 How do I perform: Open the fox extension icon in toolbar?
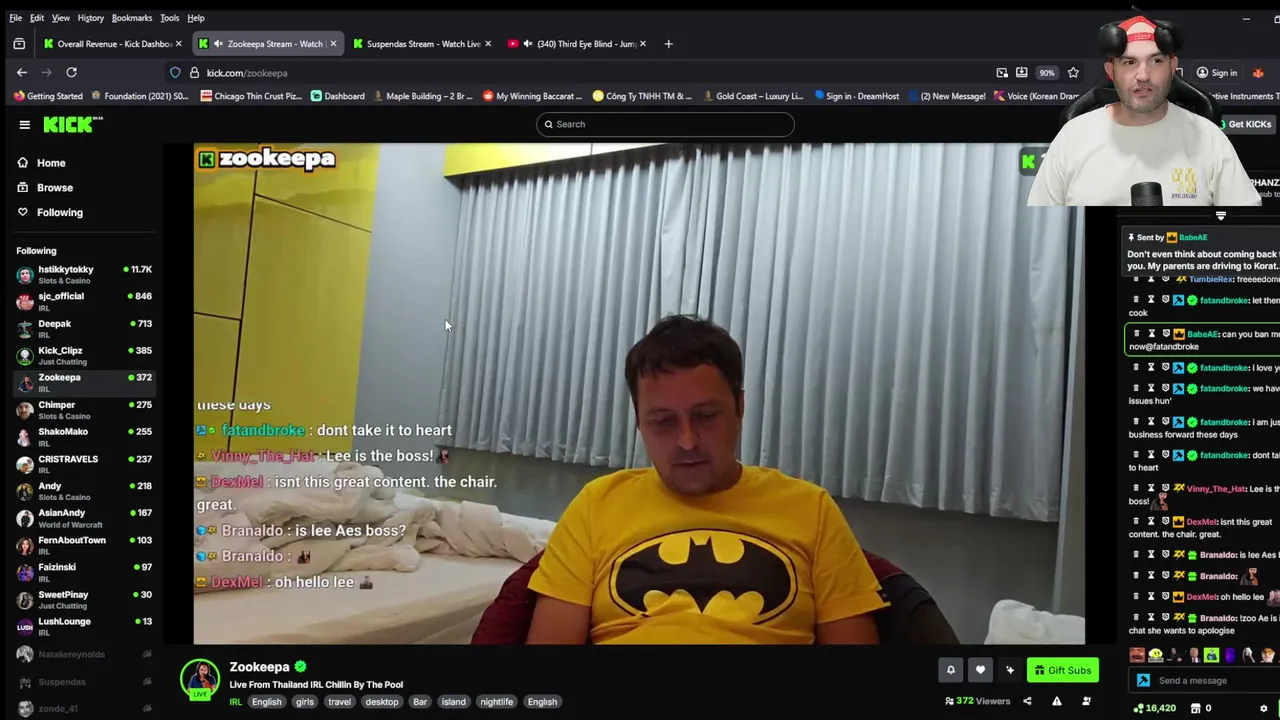(1259, 73)
